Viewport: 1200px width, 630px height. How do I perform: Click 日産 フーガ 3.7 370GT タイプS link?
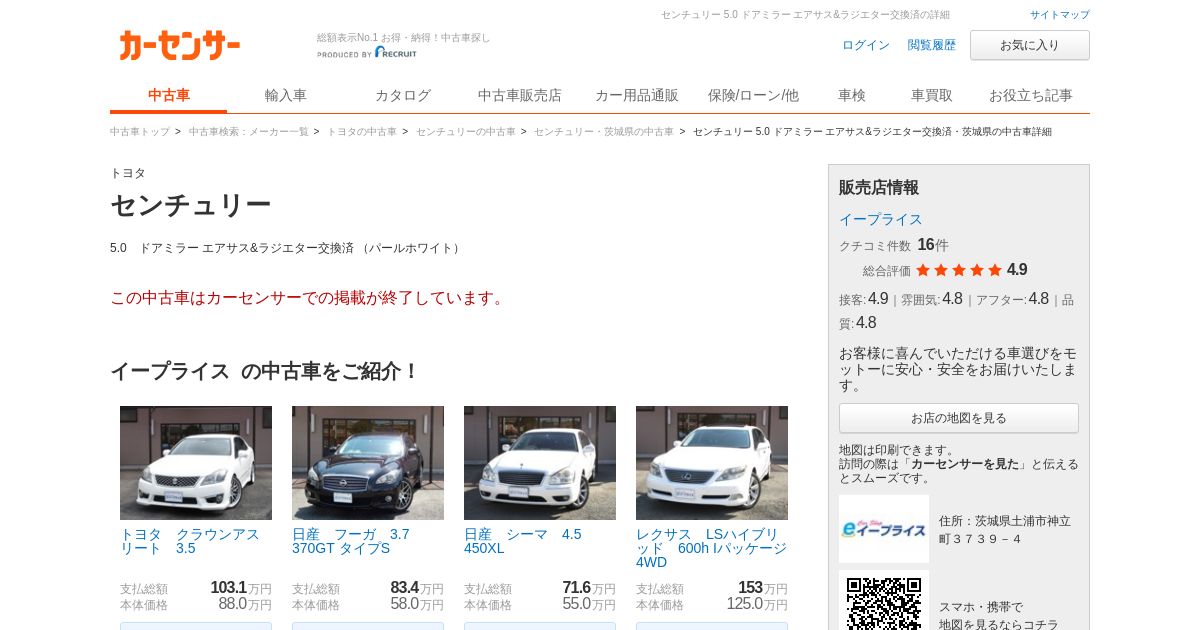351,541
